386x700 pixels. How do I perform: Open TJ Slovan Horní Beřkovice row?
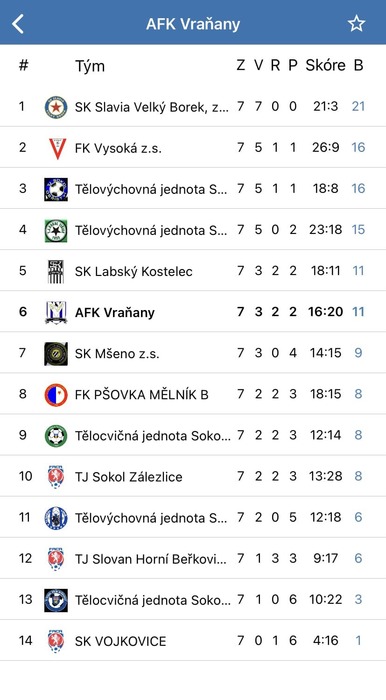tap(193, 558)
